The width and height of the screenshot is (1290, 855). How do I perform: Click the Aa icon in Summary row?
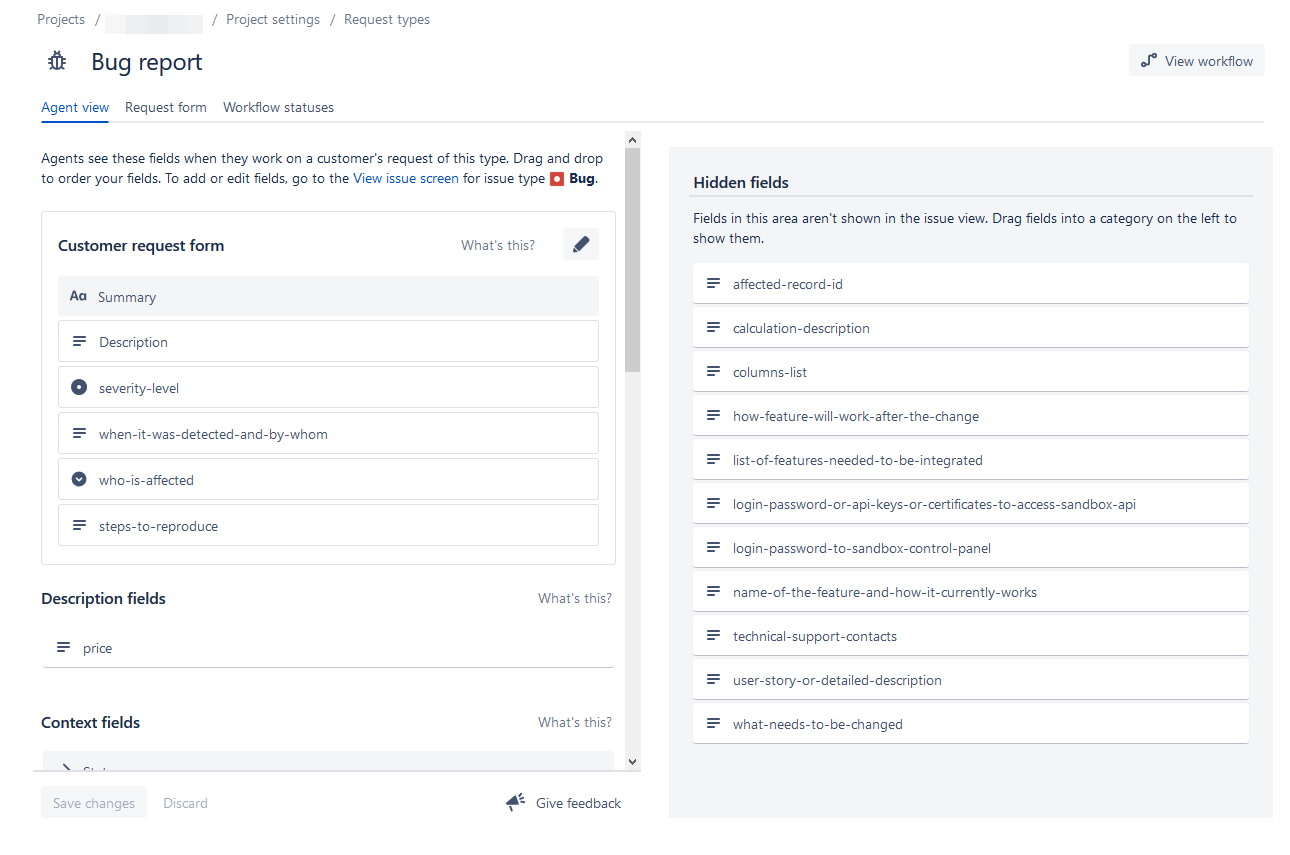tap(78, 297)
